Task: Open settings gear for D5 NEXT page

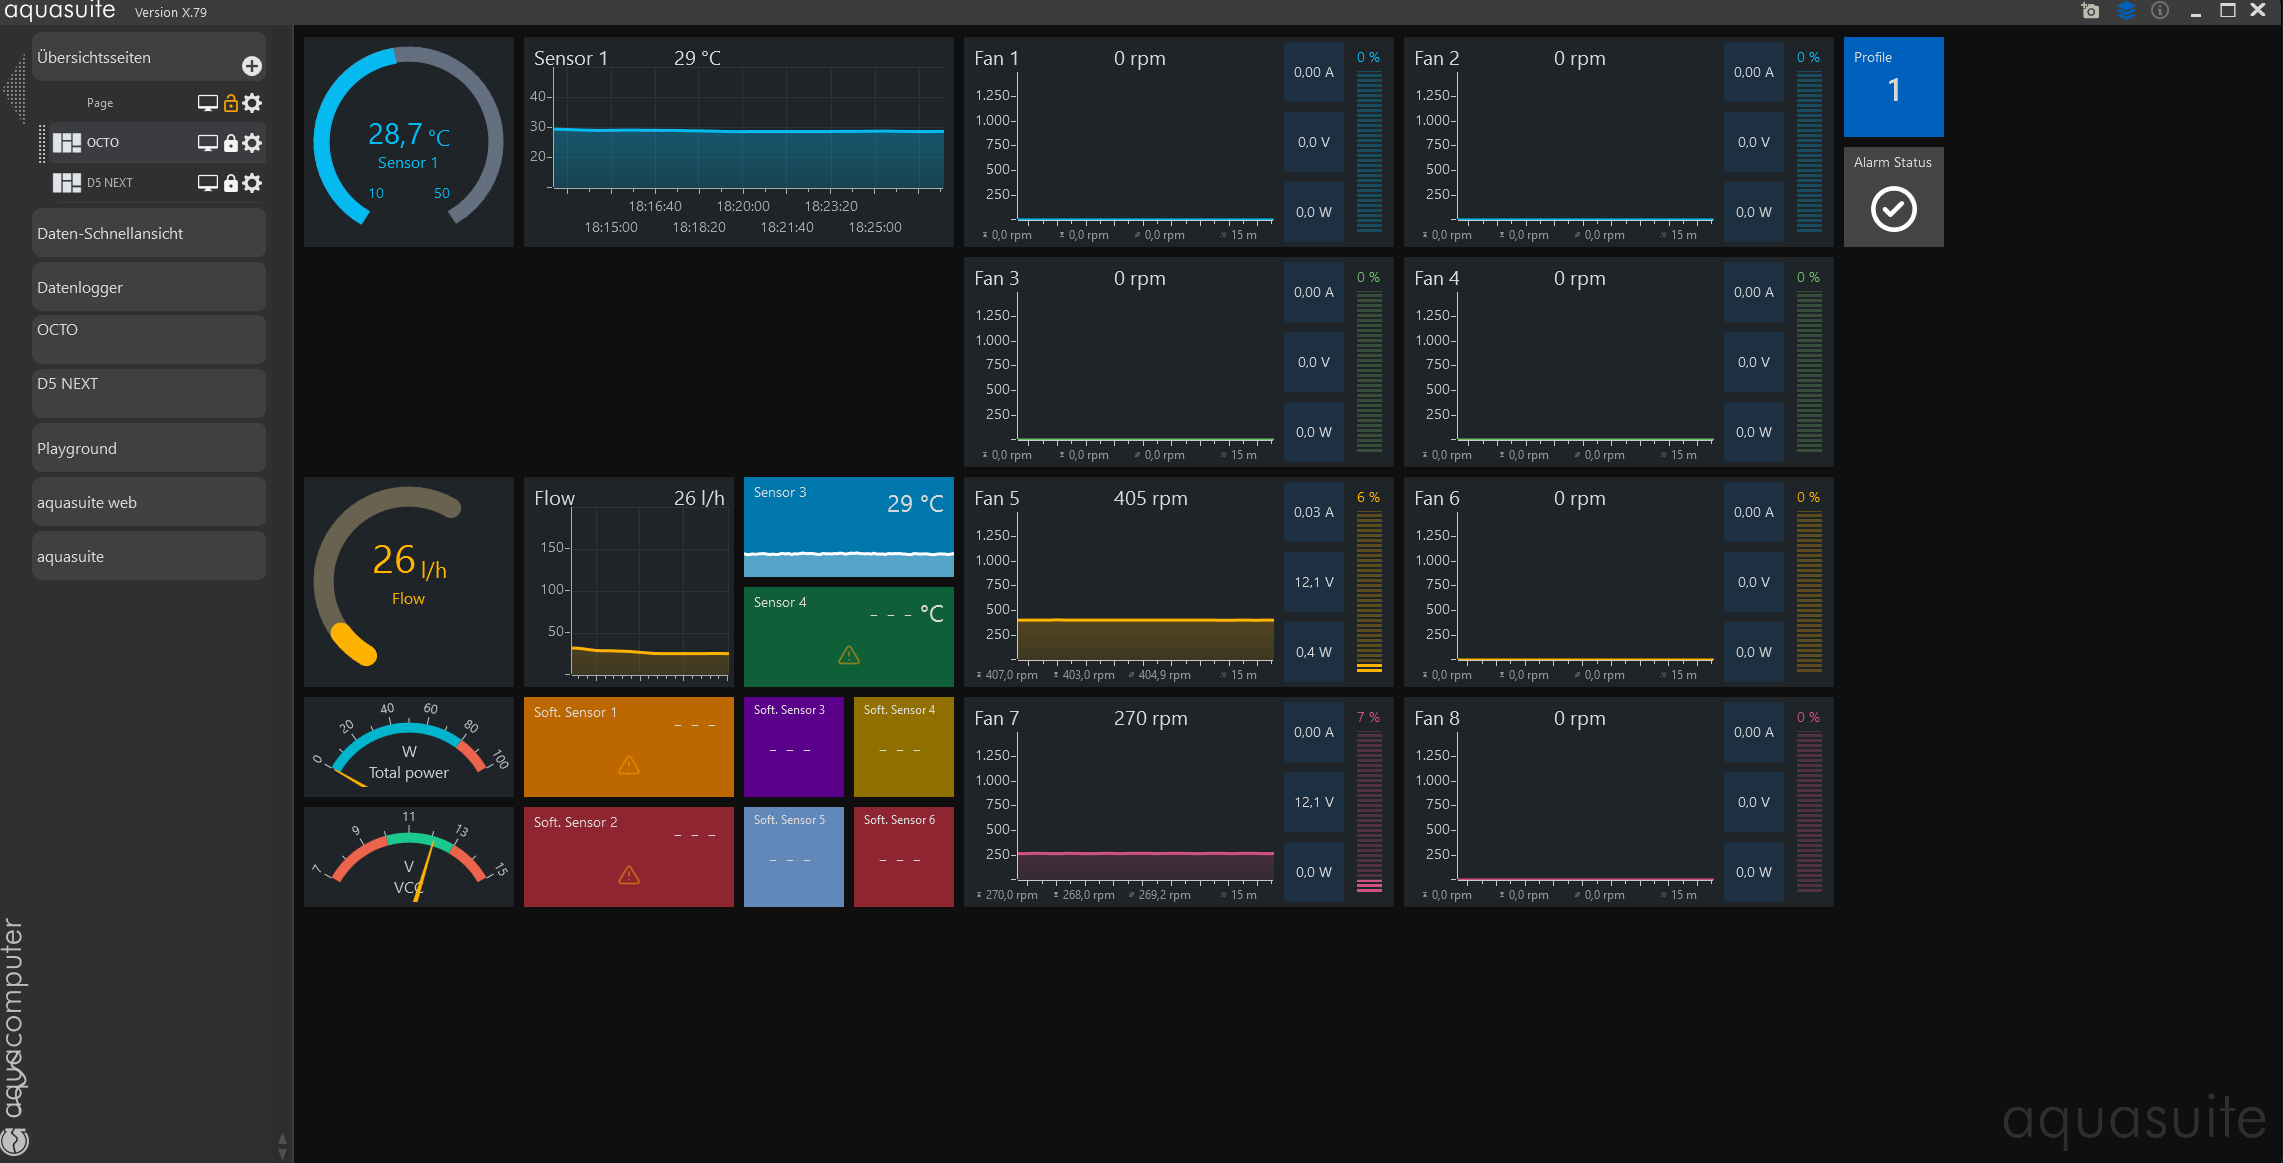Action: (253, 183)
